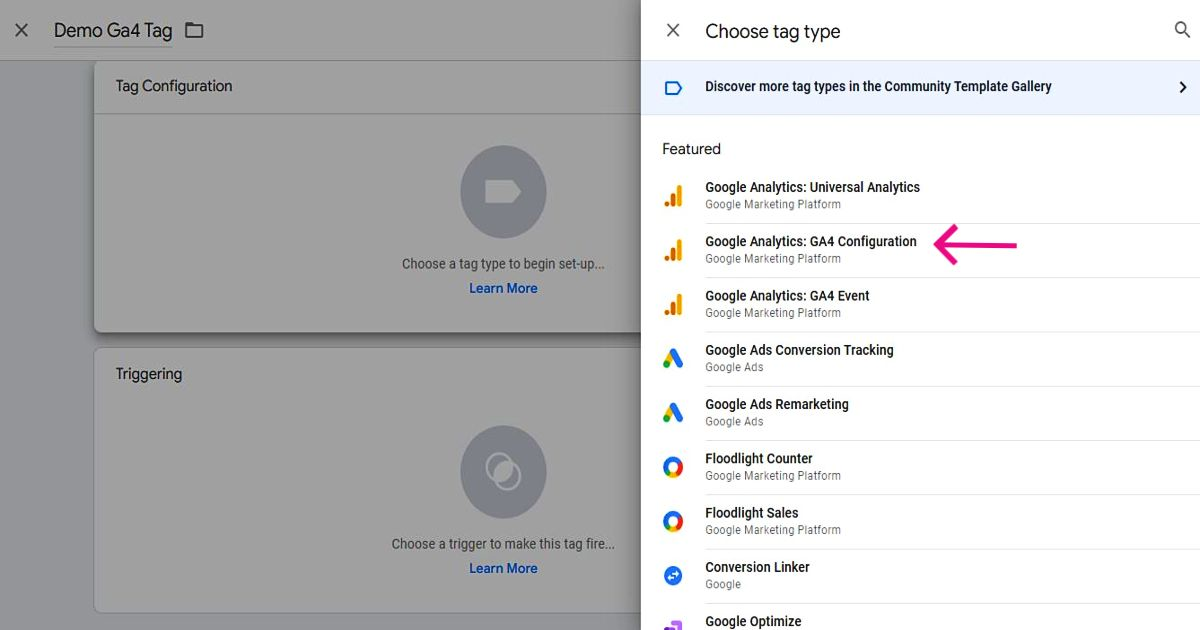1200x630 pixels.
Task: Close the Demo Ga4 Tag editor
Action: 22,30
